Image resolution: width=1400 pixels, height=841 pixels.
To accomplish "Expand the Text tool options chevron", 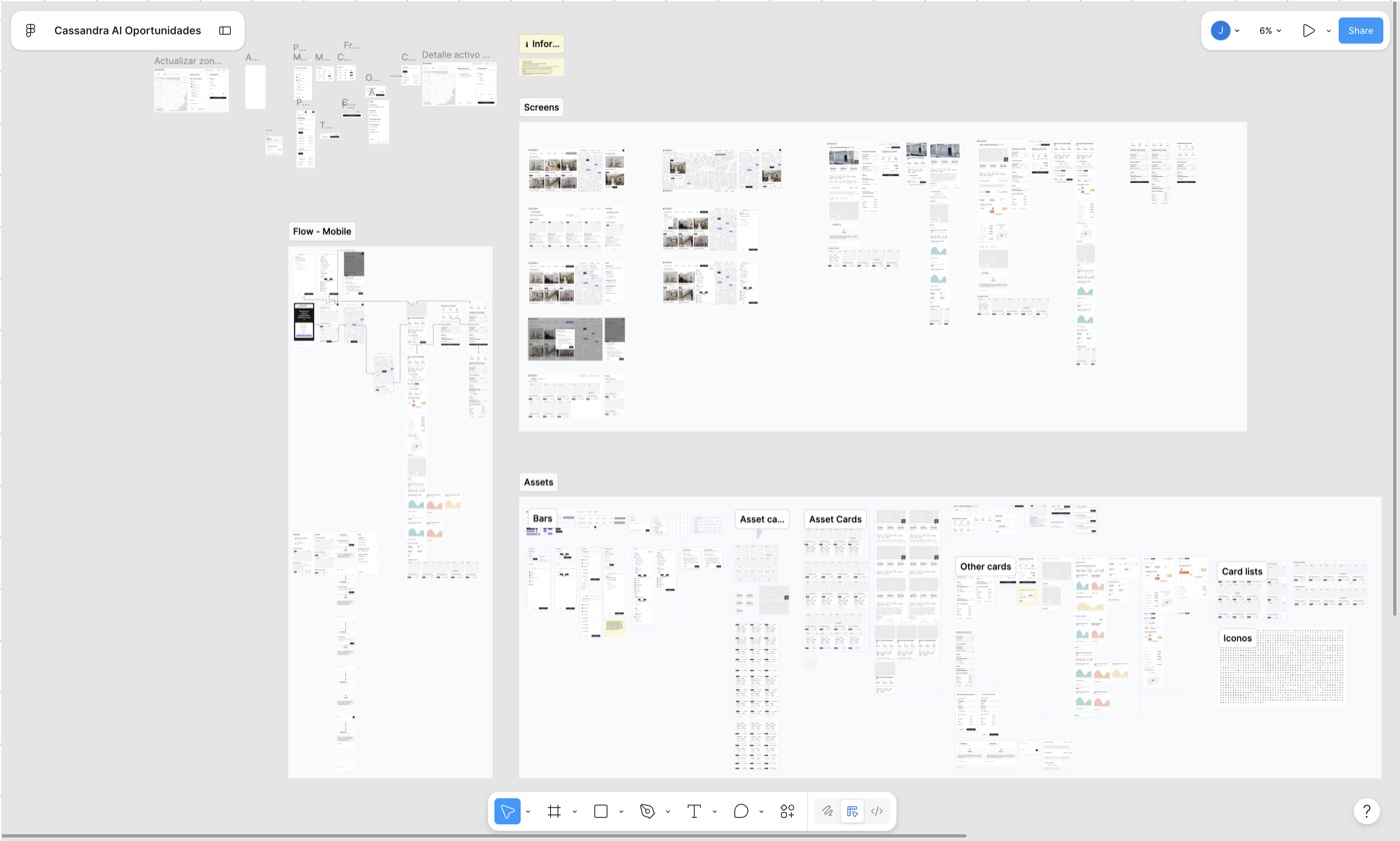I will click(x=714, y=811).
